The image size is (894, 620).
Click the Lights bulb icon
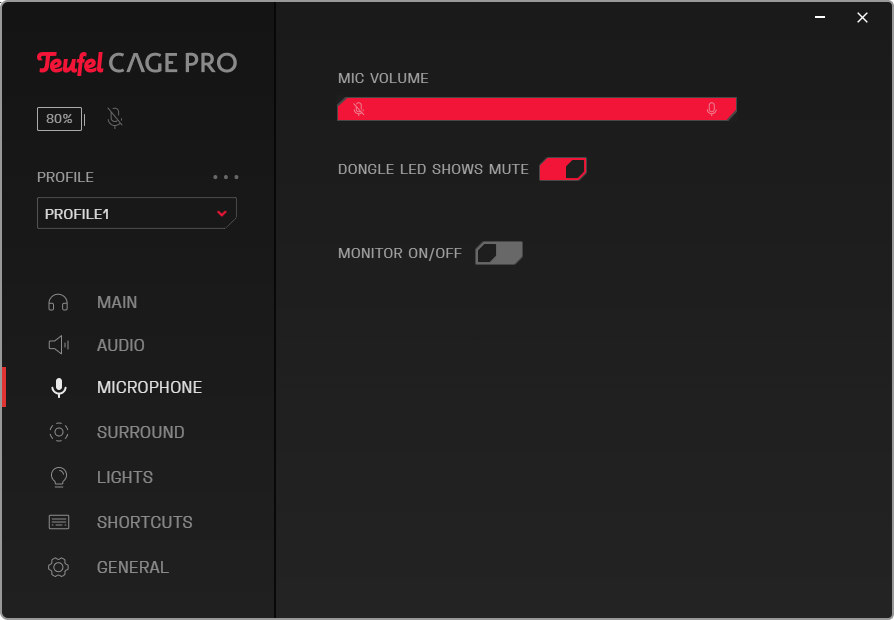pos(58,477)
